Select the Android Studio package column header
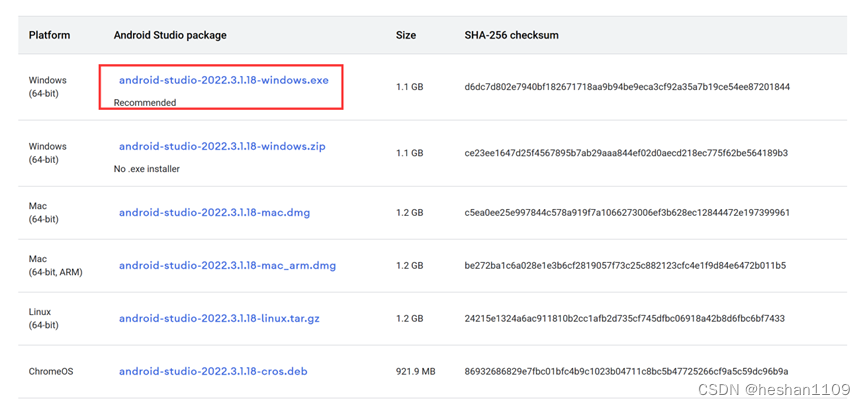The width and height of the screenshot is (865, 405). 170,35
